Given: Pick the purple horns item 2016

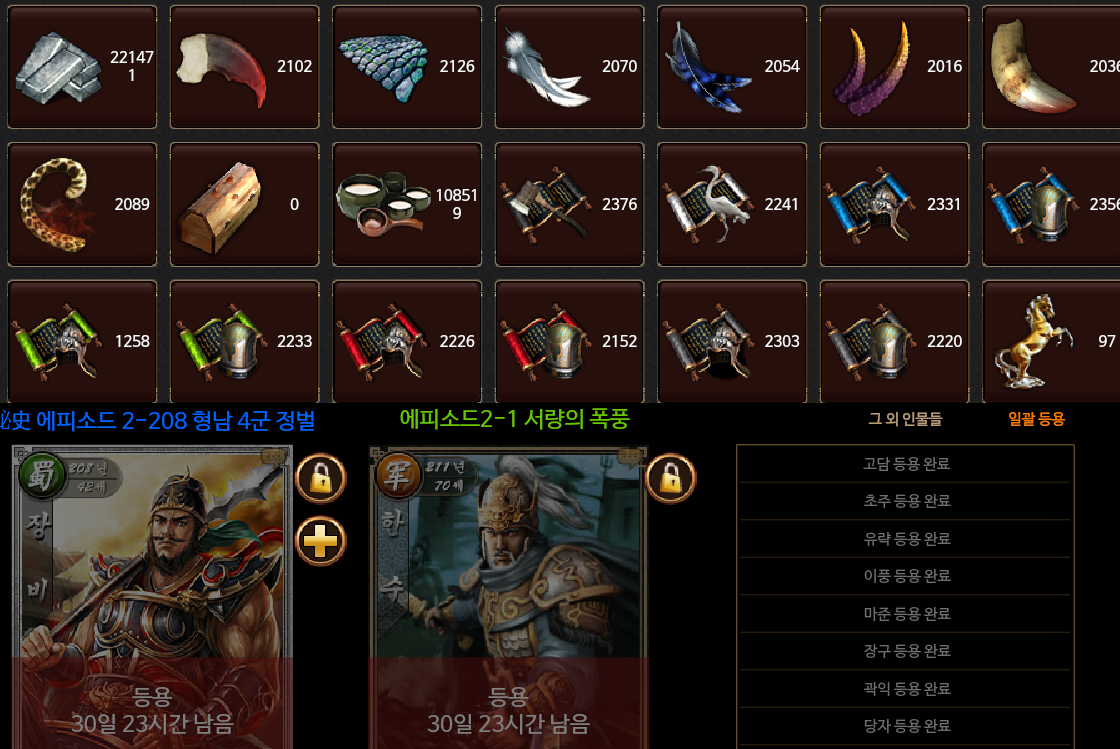Looking at the screenshot, I should 894,67.
